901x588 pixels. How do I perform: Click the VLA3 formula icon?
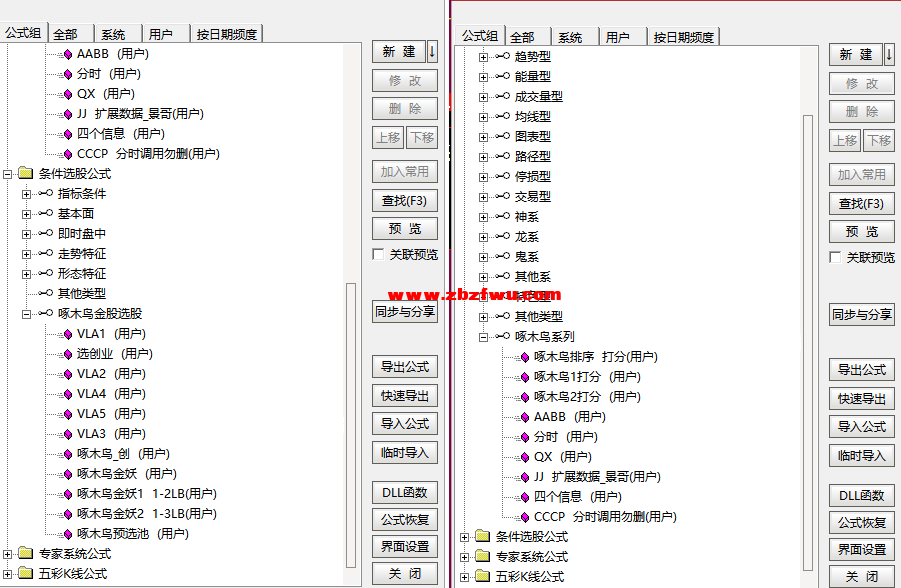[68, 435]
